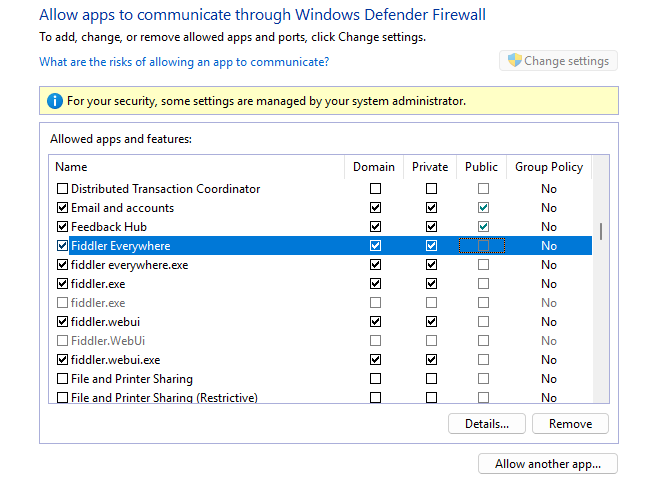Enable Distributed Transaction Coordinator checkbox
Screen dimensions: 647x502
click(x=62, y=189)
